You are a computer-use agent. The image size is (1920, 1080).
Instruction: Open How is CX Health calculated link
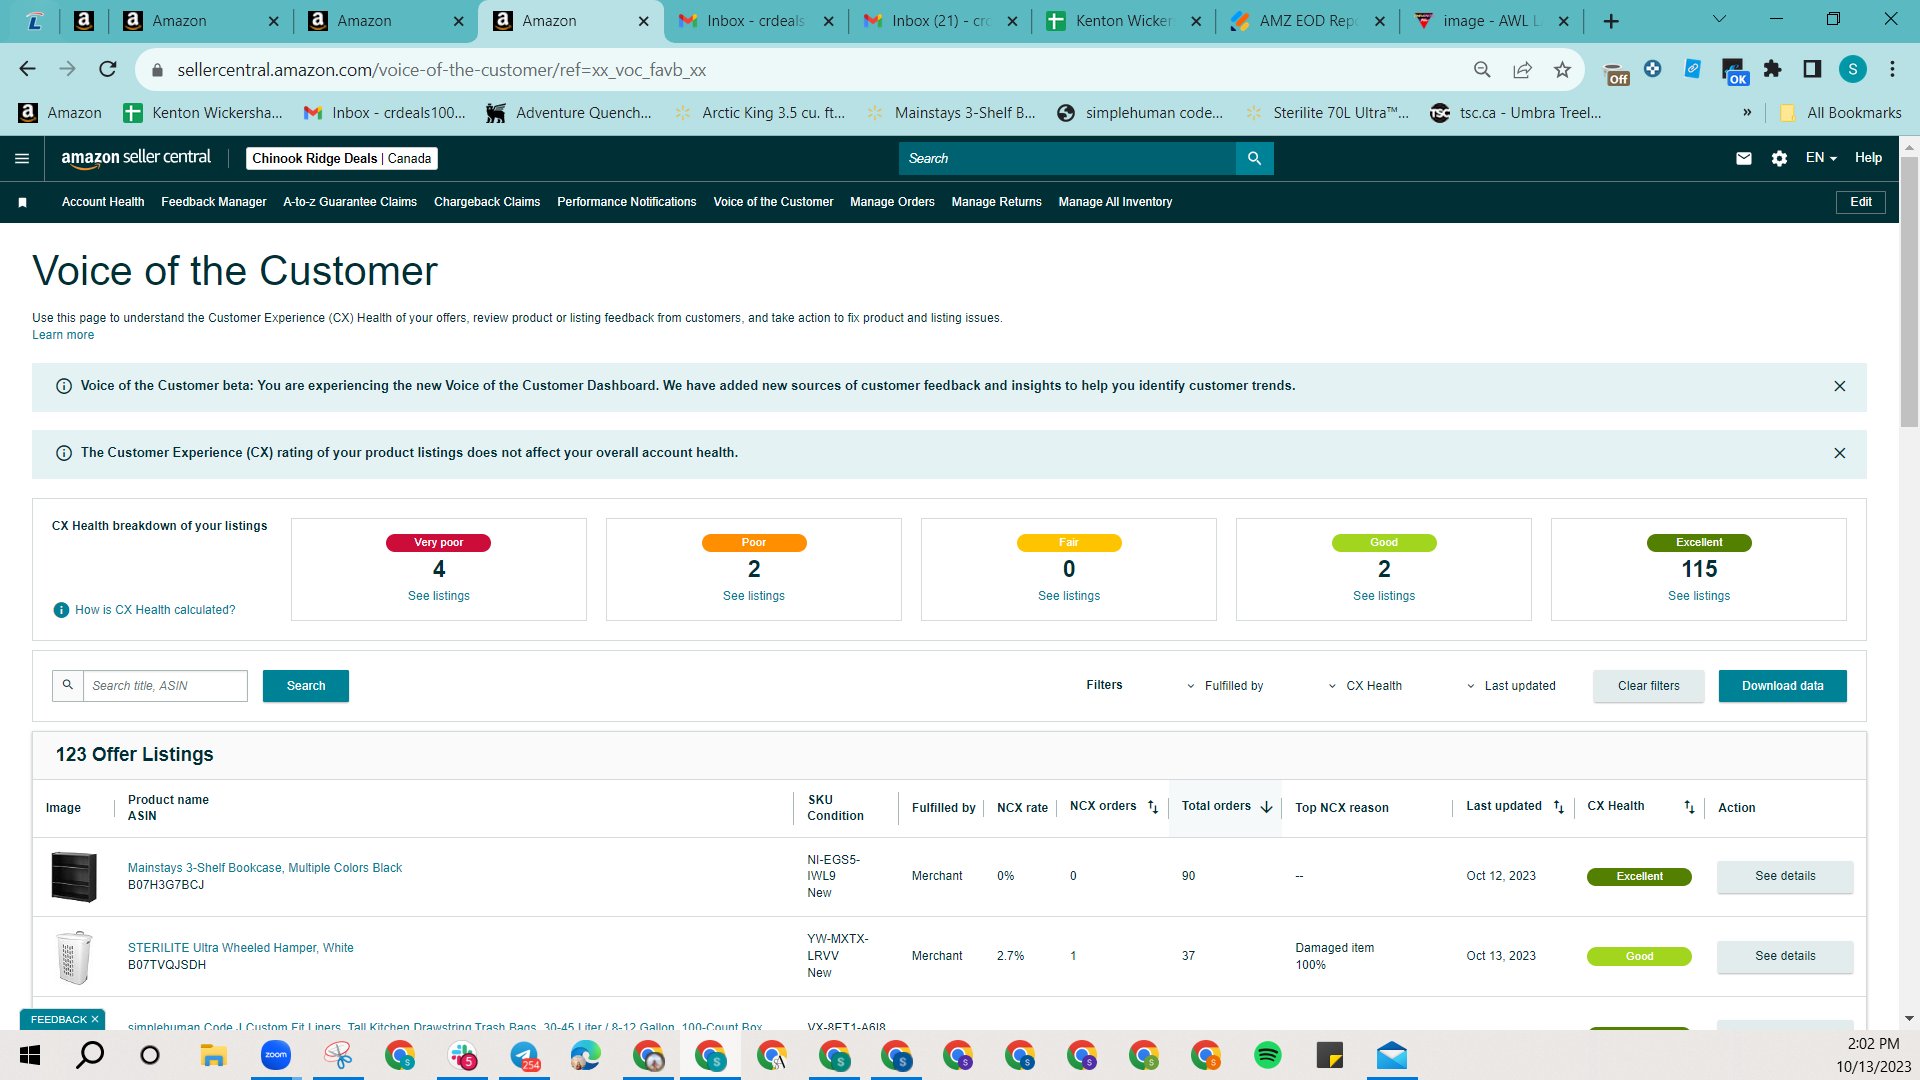(155, 610)
